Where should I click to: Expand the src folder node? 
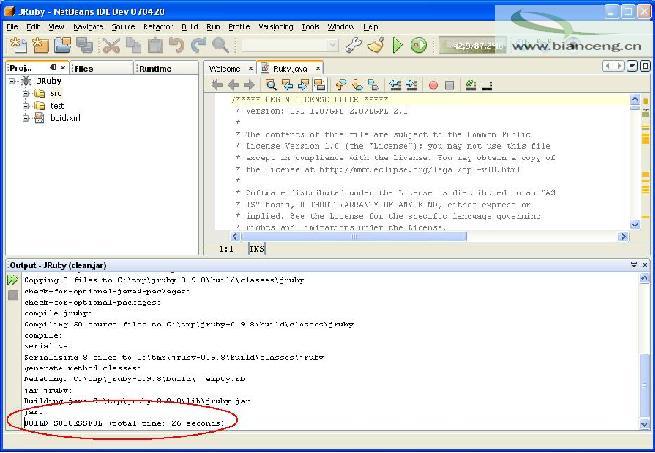pos(26,93)
